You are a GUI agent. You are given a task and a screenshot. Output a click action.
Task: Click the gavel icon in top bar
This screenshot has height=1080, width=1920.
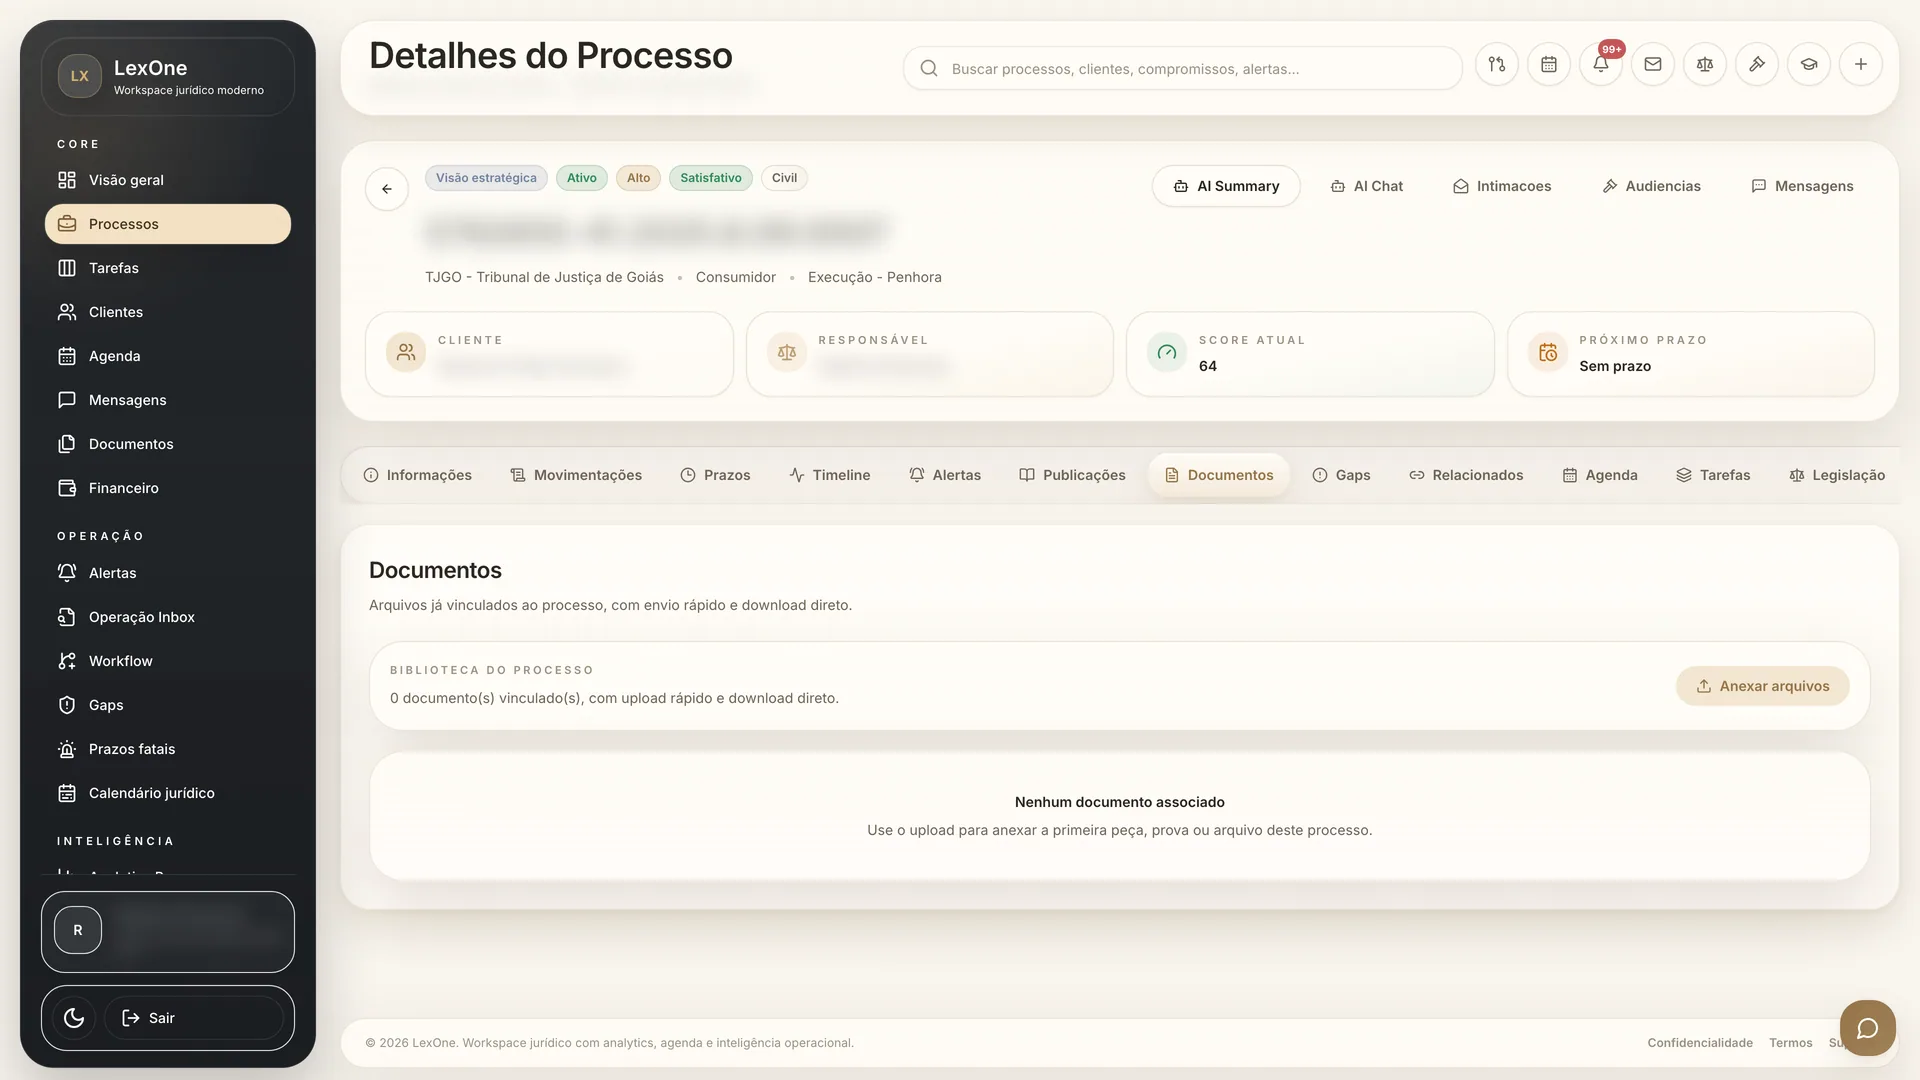click(1757, 64)
